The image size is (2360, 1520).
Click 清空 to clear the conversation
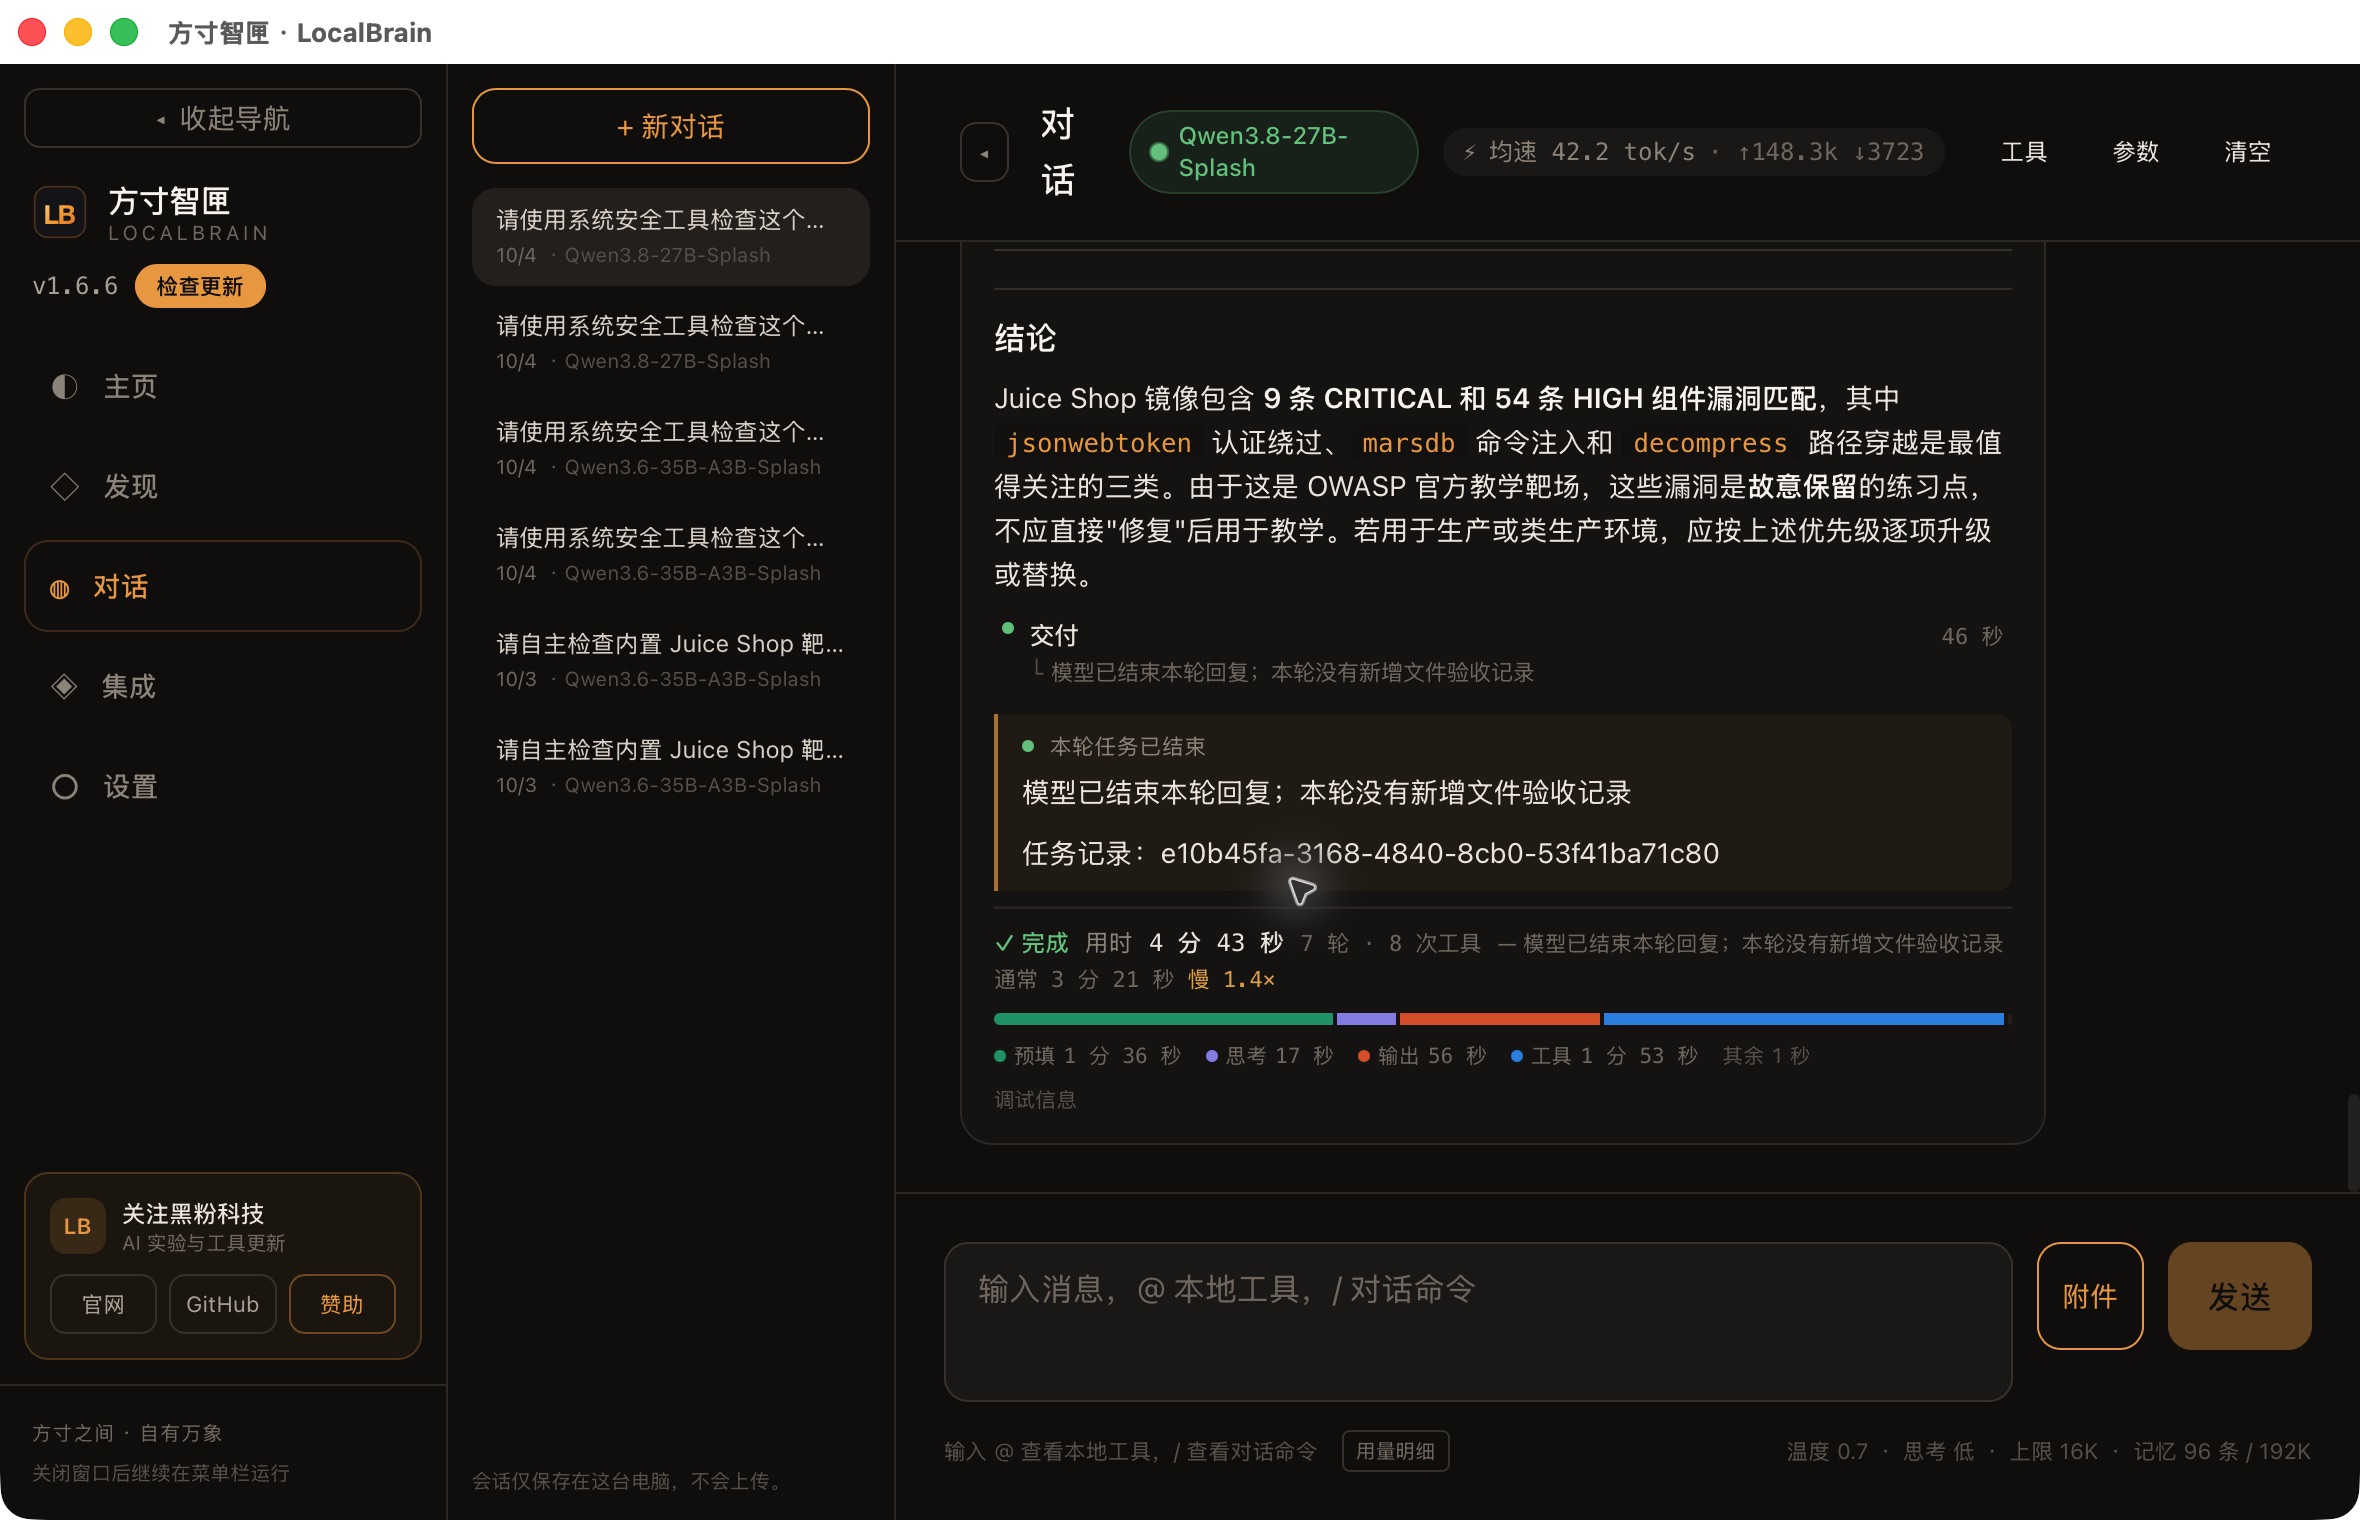point(2247,152)
